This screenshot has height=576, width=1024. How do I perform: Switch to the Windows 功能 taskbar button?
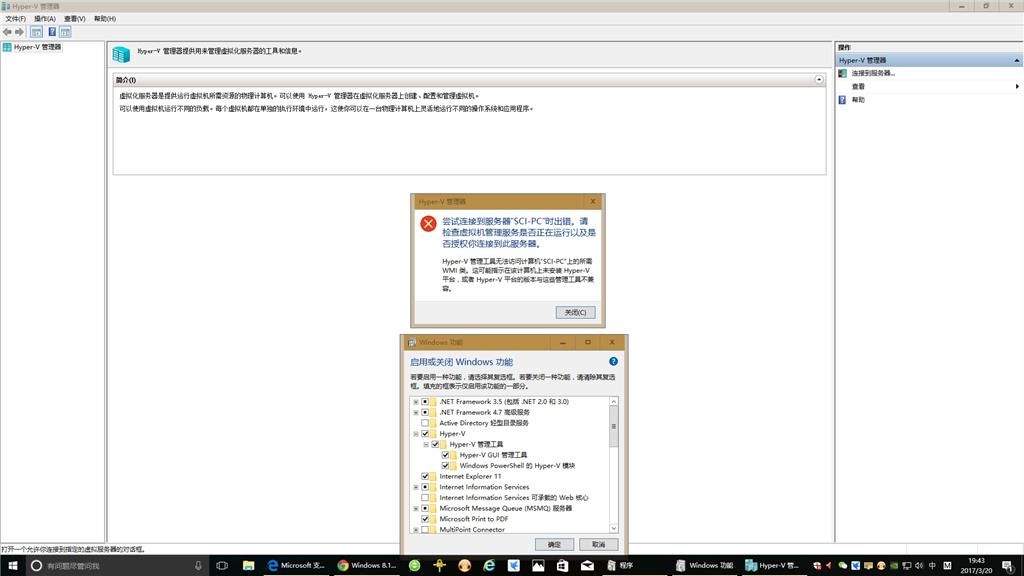pos(705,566)
